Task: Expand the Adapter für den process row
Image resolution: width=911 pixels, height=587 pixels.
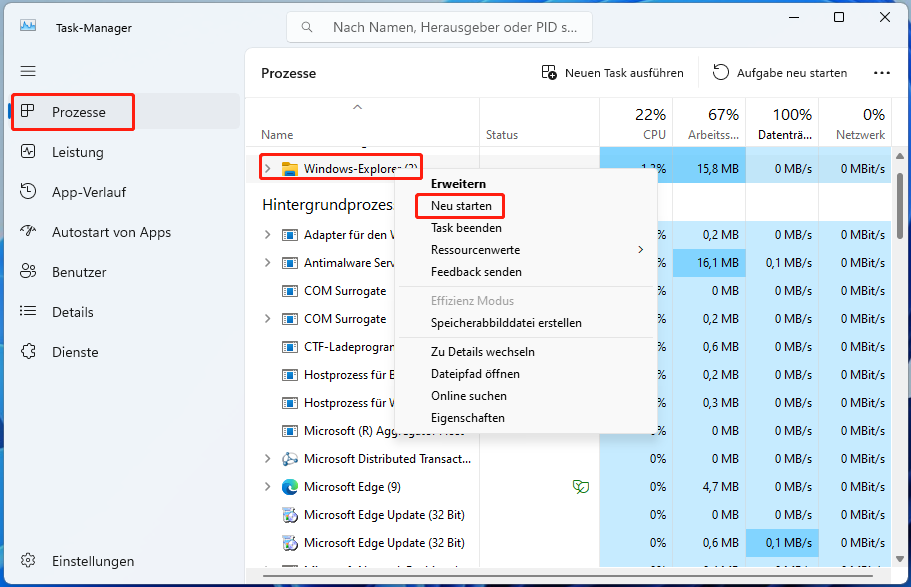Action: pyautogui.click(x=268, y=235)
